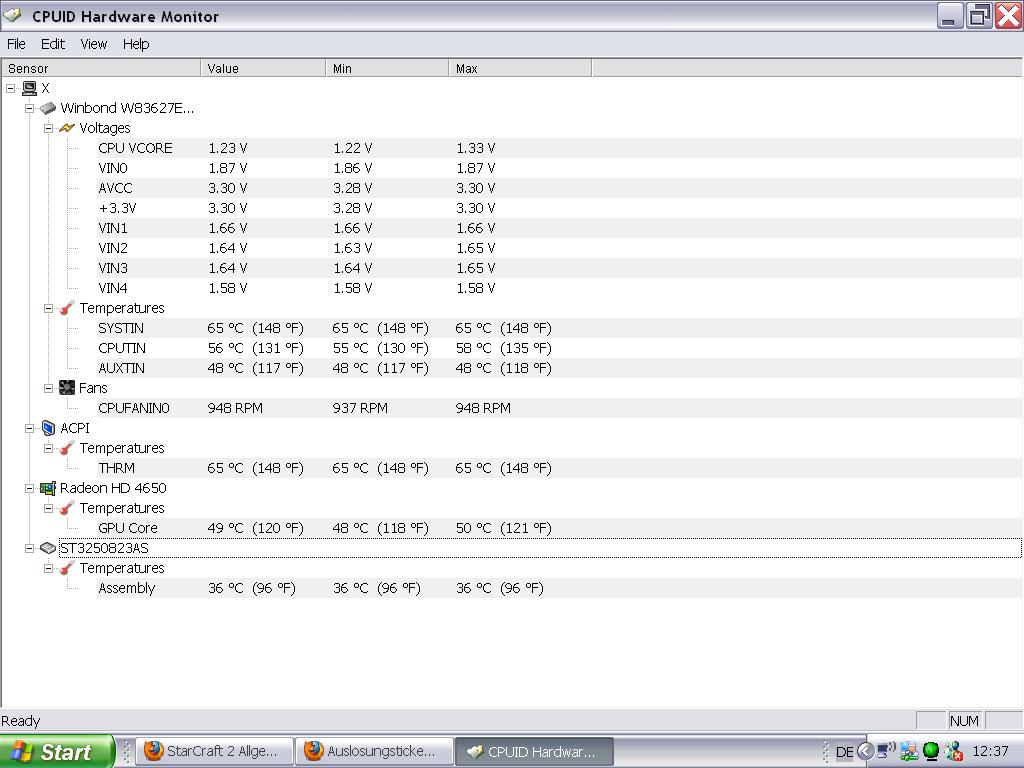Click thermometer icon under Radeon HD 4650

tap(67, 508)
